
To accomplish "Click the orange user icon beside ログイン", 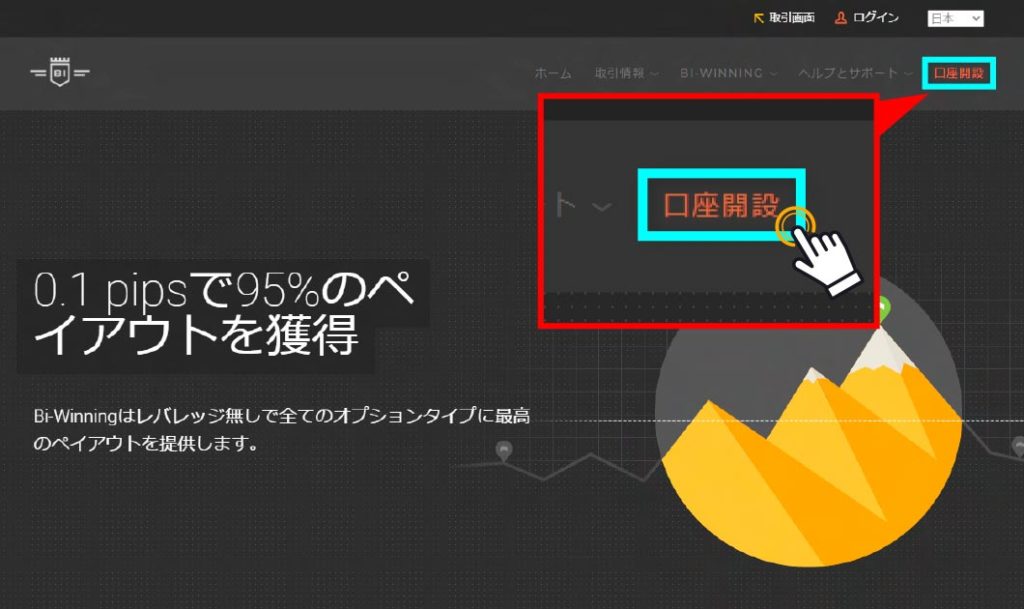I will click(841, 18).
